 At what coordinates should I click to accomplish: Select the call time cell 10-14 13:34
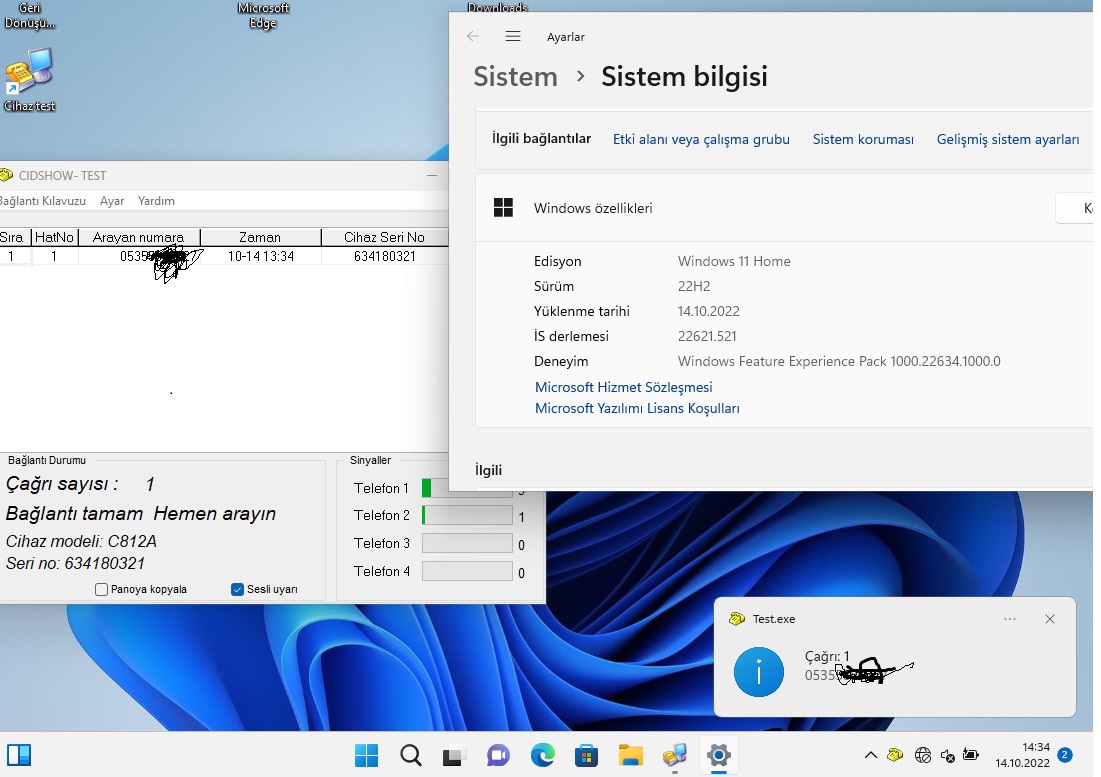(261, 256)
